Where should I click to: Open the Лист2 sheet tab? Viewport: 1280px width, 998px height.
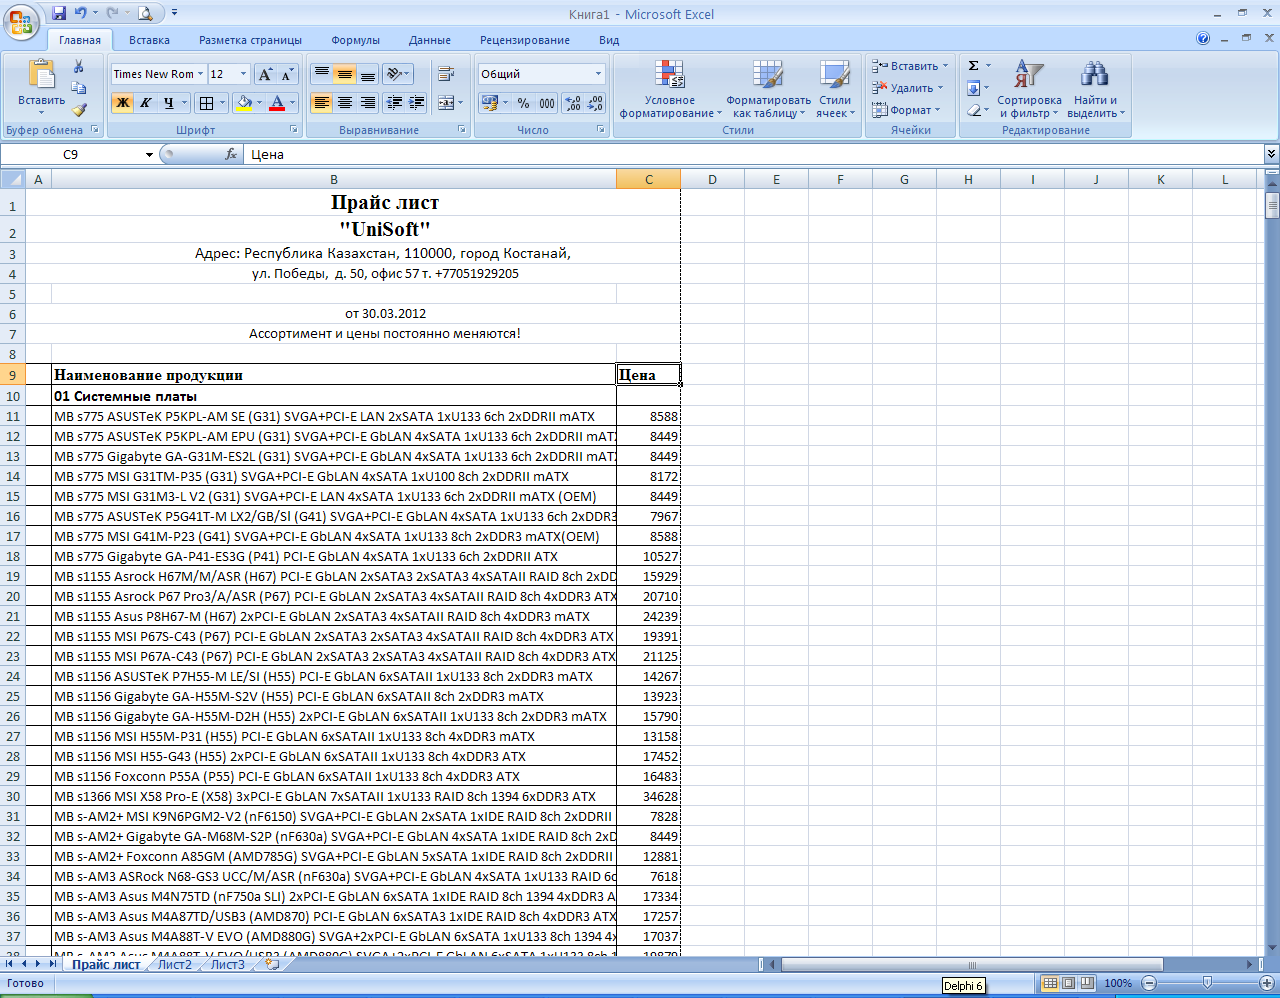click(x=175, y=965)
